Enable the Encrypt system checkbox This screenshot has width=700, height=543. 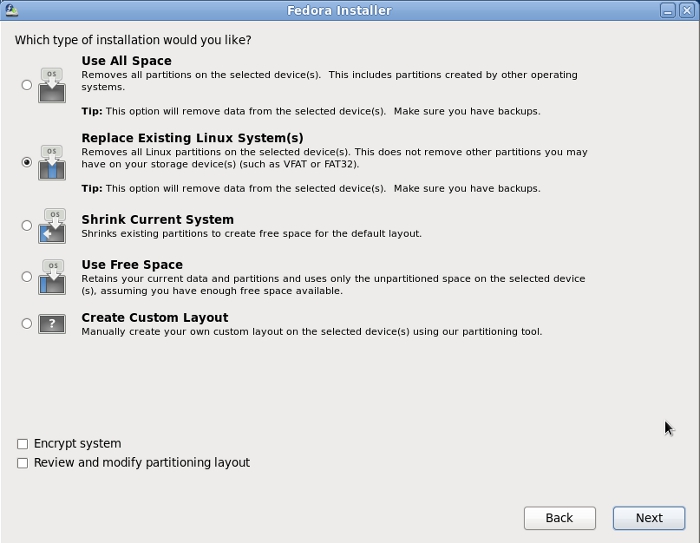(x=22, y=444)
